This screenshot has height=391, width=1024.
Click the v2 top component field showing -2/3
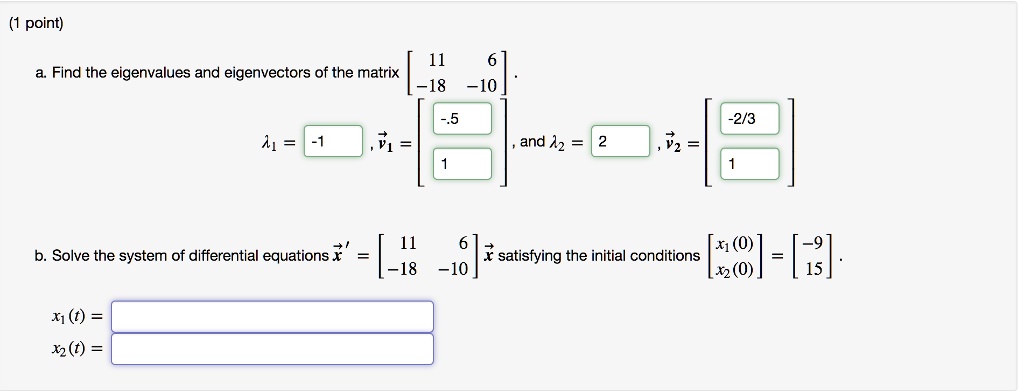750,118
